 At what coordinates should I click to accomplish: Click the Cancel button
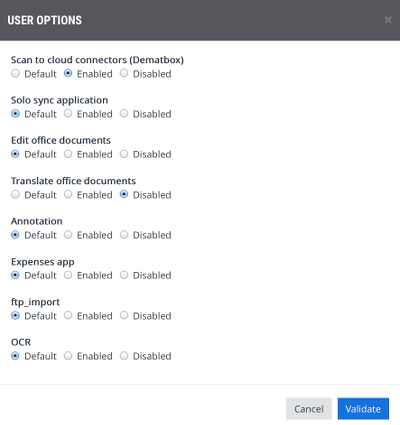[x=309, y=409]
